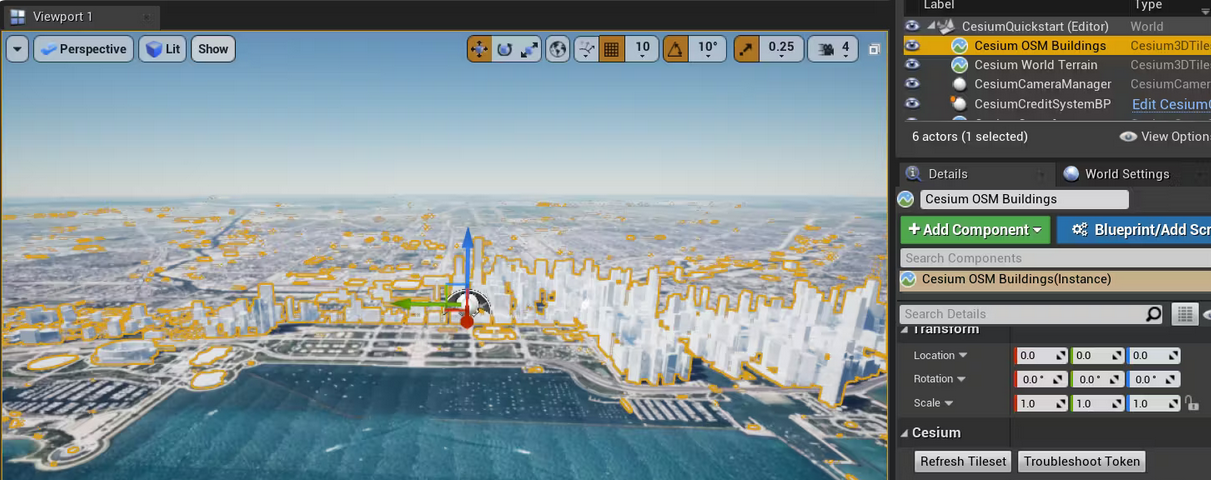Viewport: 1211px width, 480px height.
Task: Click the Location Y value field
Action: (x=1097, y=355)
